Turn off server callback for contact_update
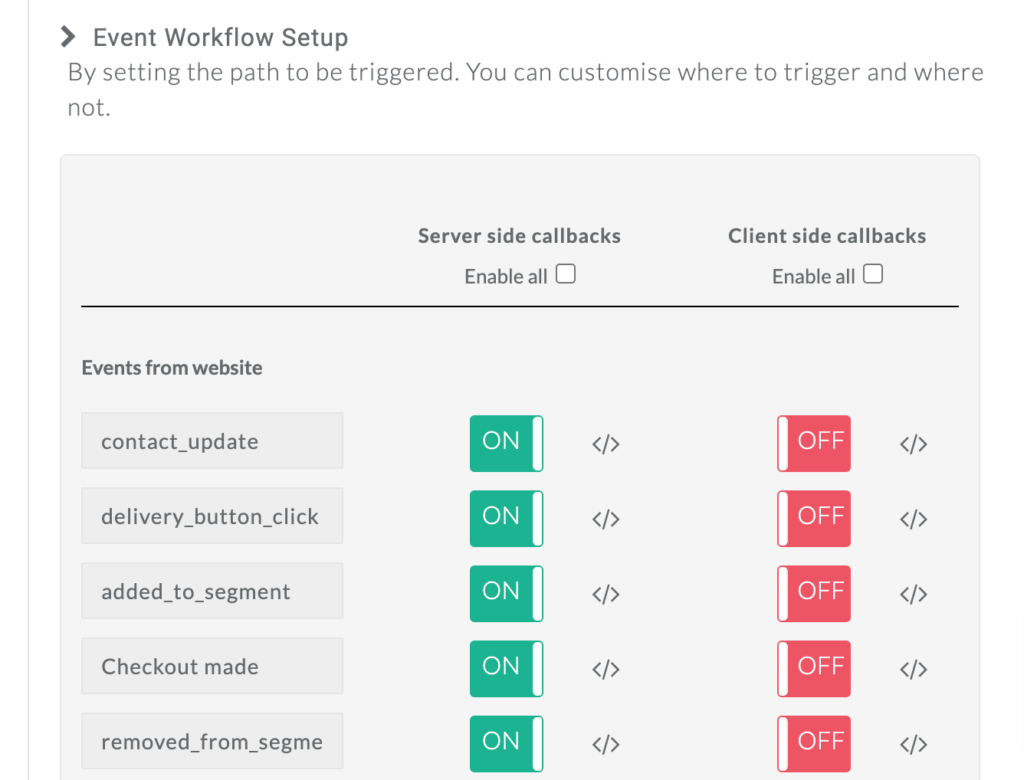 pyautogui.click(x=506, y=443)
